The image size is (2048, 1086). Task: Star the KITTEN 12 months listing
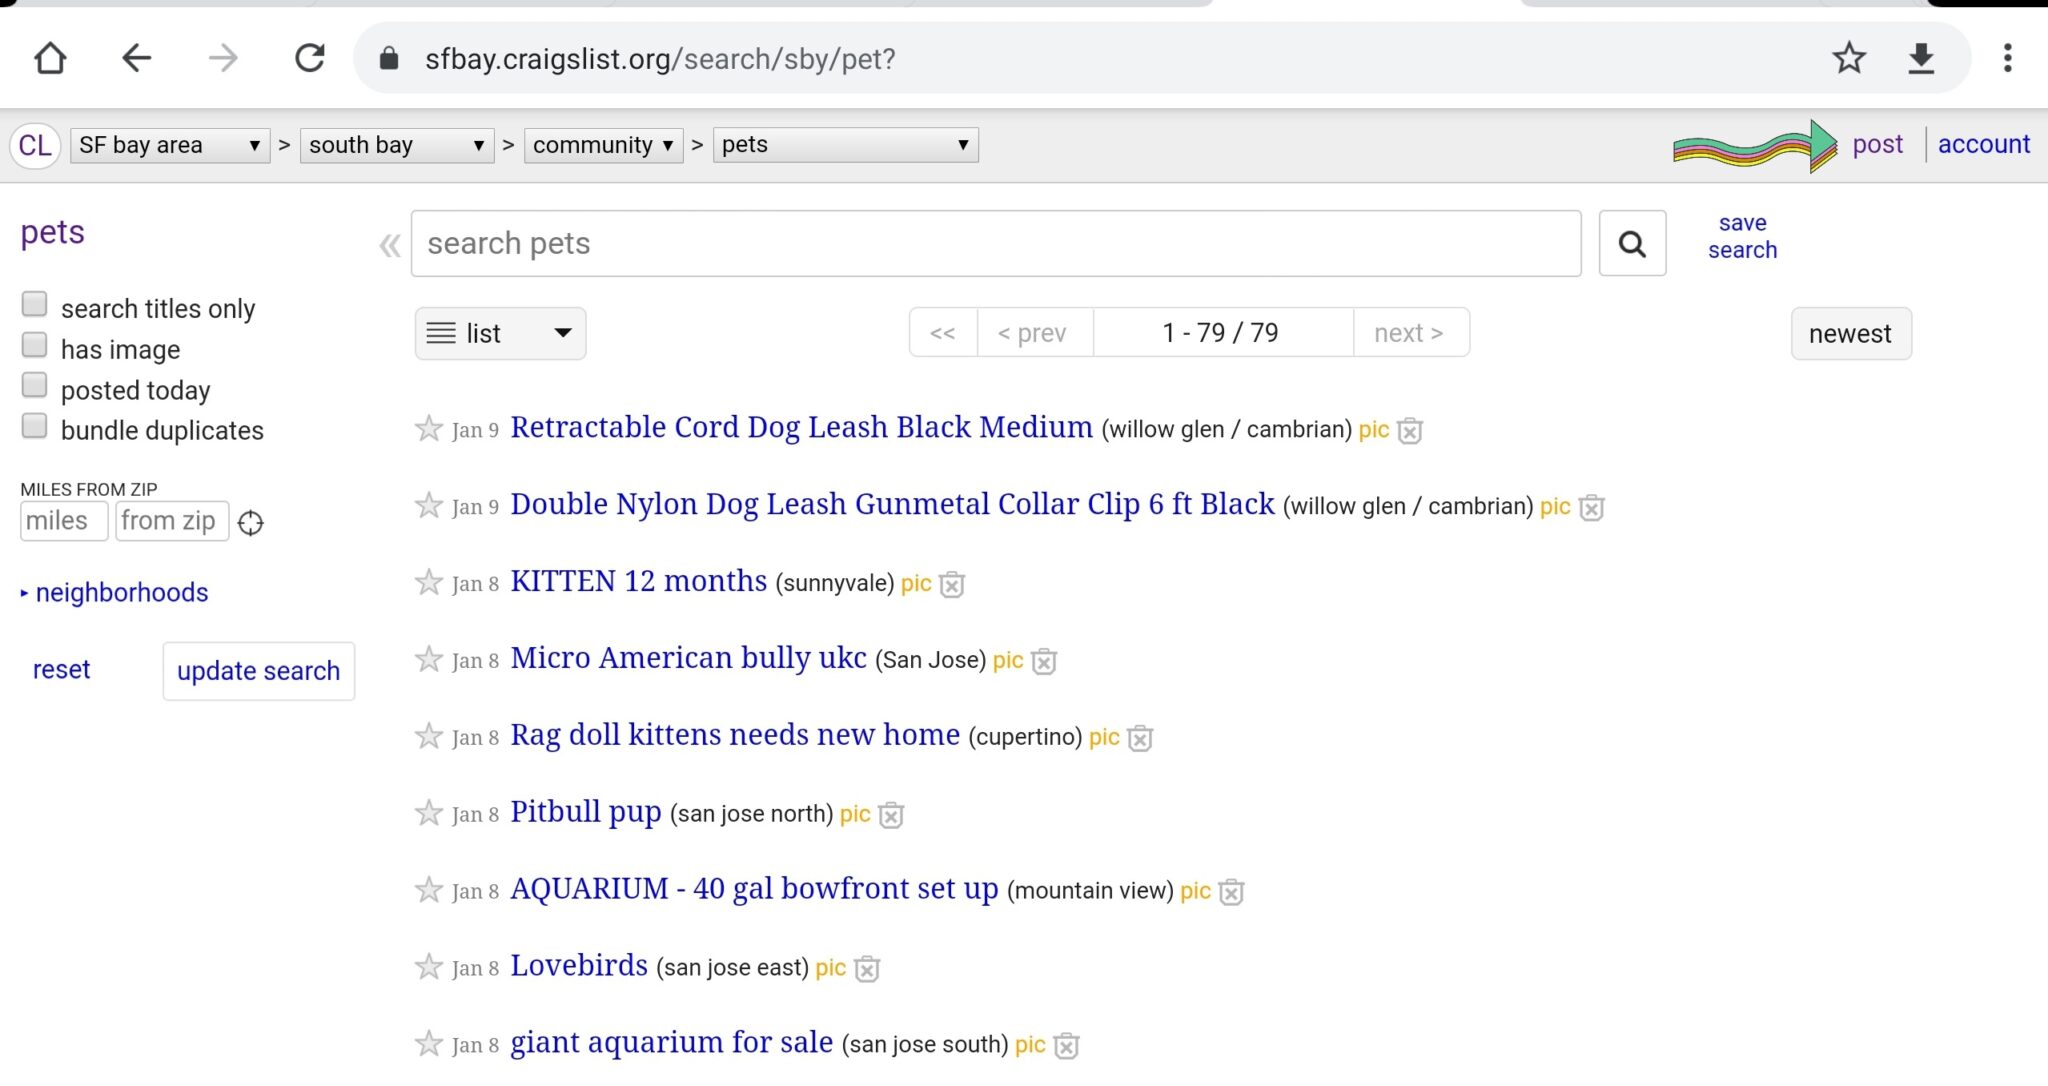(x=429, y=583)
